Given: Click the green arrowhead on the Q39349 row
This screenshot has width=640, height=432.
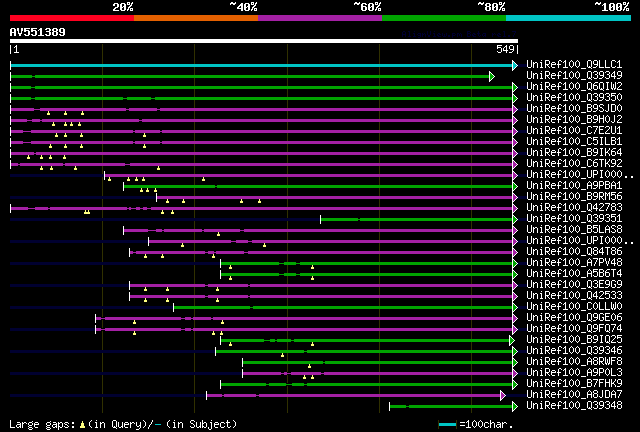Looking at the screenshot, I should pos(492,76).
